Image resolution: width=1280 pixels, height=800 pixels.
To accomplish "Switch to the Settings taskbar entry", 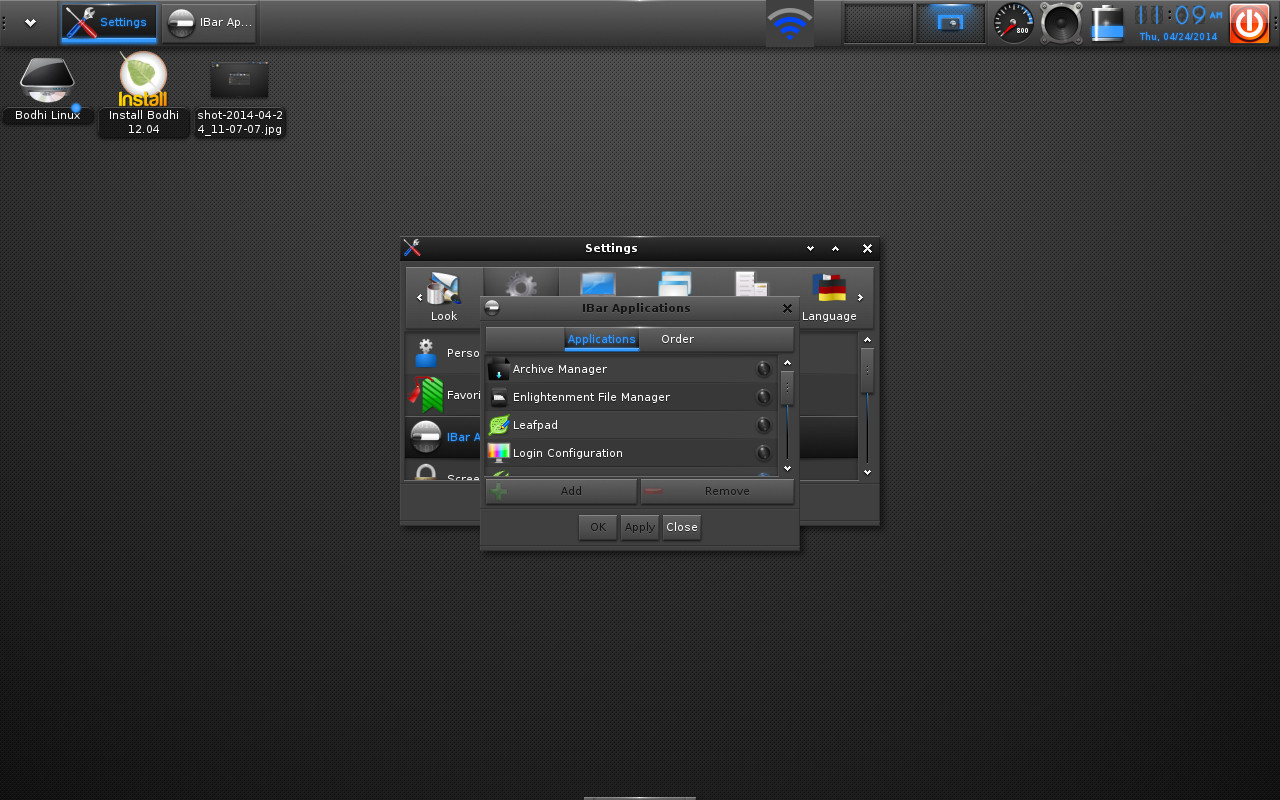I will (108, 23).
